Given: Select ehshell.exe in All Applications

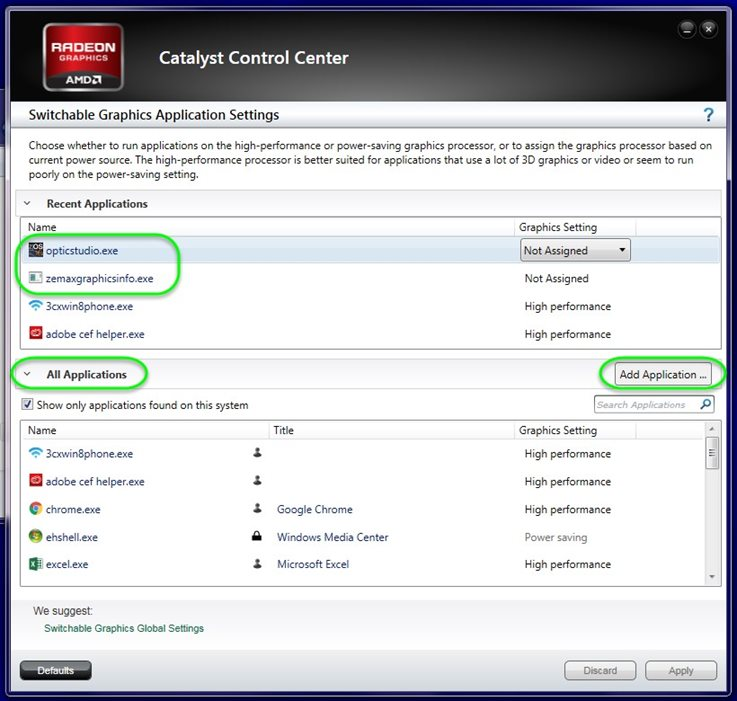Looking at the screenshot, I should (71, 537).
